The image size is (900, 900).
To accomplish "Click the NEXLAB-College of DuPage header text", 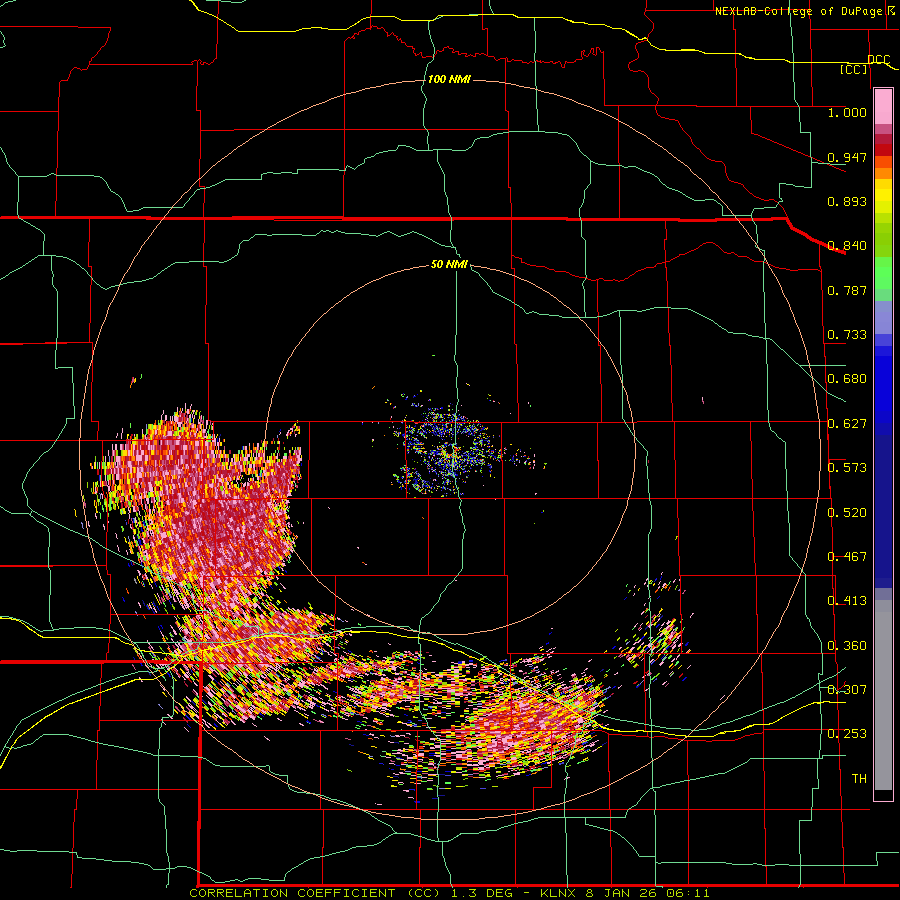I will (x=798, y=11).
